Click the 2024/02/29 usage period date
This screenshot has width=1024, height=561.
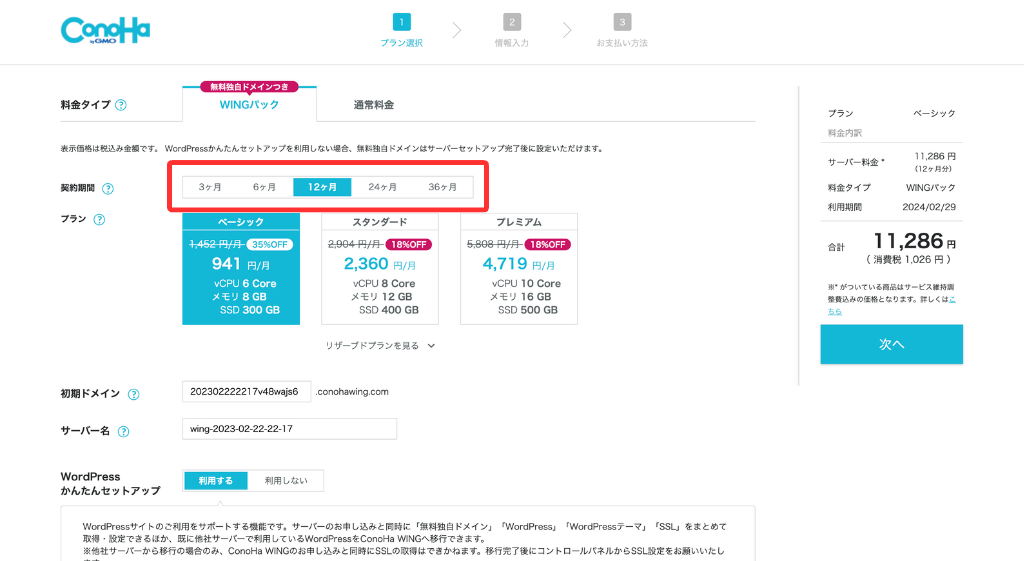click(x=929, y=207)
